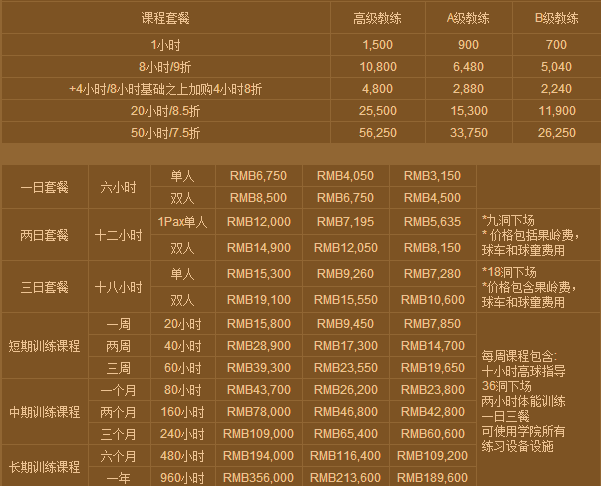Select the 高级教练 column header
601x486 pixels.
click(x=377, y=18)
